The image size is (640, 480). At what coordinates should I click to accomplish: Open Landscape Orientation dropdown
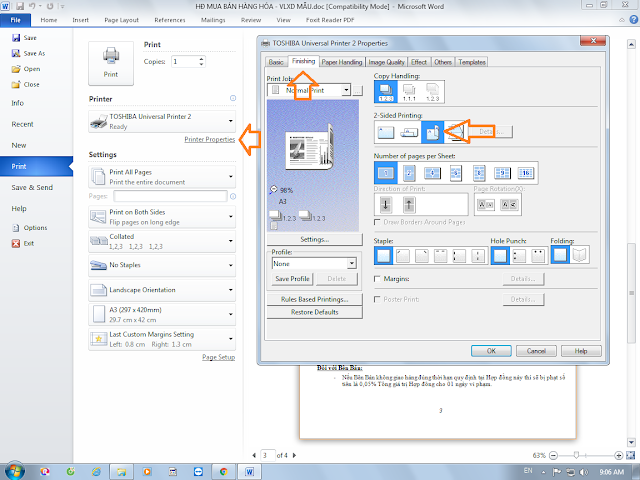coord(162,290)
